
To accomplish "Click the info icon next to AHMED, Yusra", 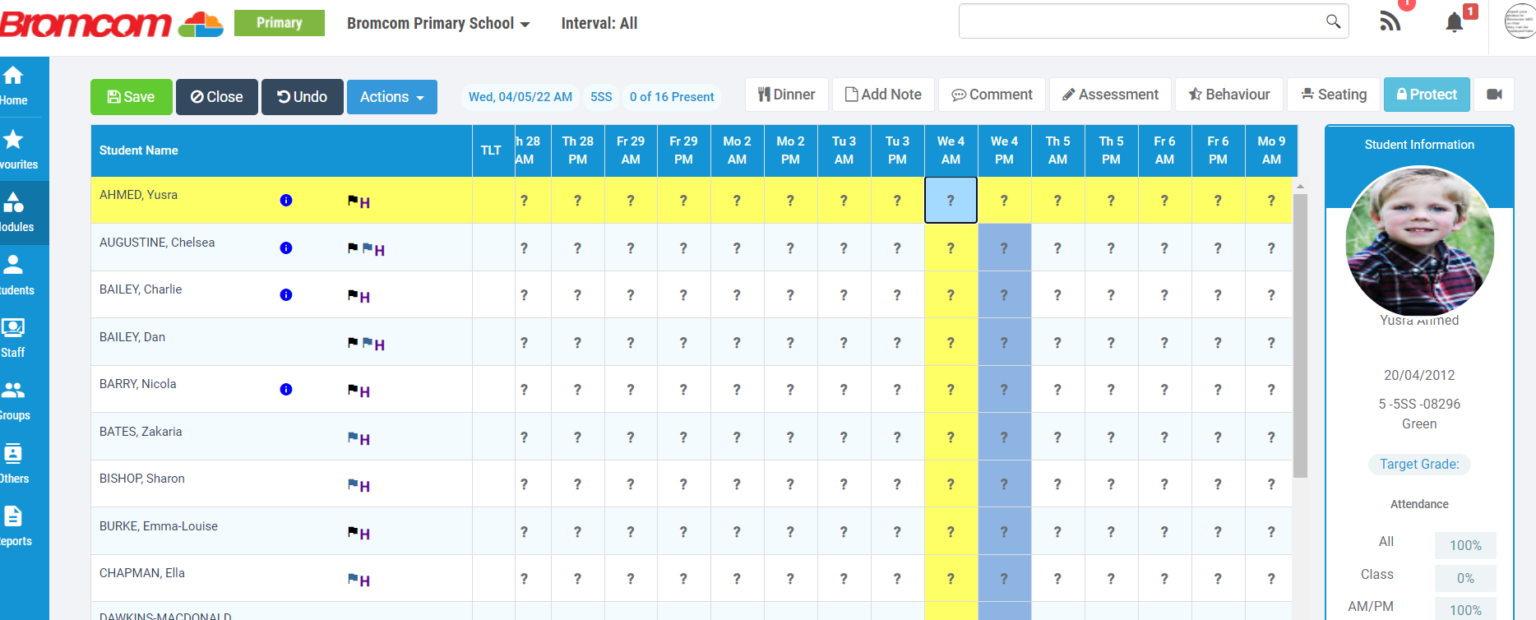I will click(286, 200).
